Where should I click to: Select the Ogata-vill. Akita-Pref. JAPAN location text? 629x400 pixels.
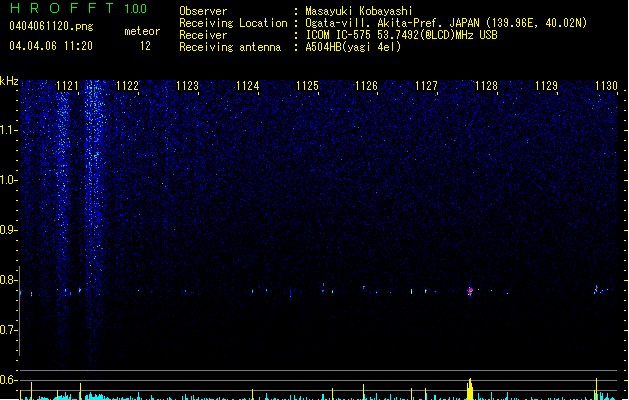446,23
